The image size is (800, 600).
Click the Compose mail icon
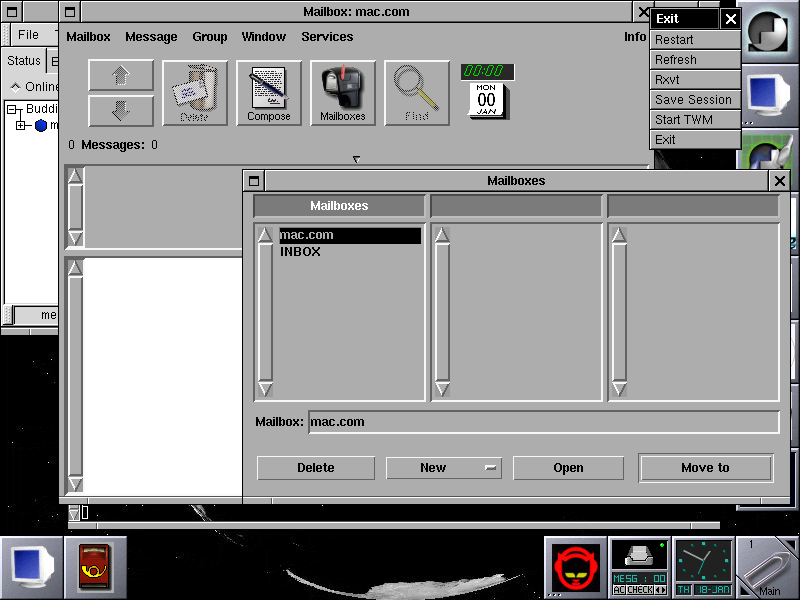coord(268,93)
